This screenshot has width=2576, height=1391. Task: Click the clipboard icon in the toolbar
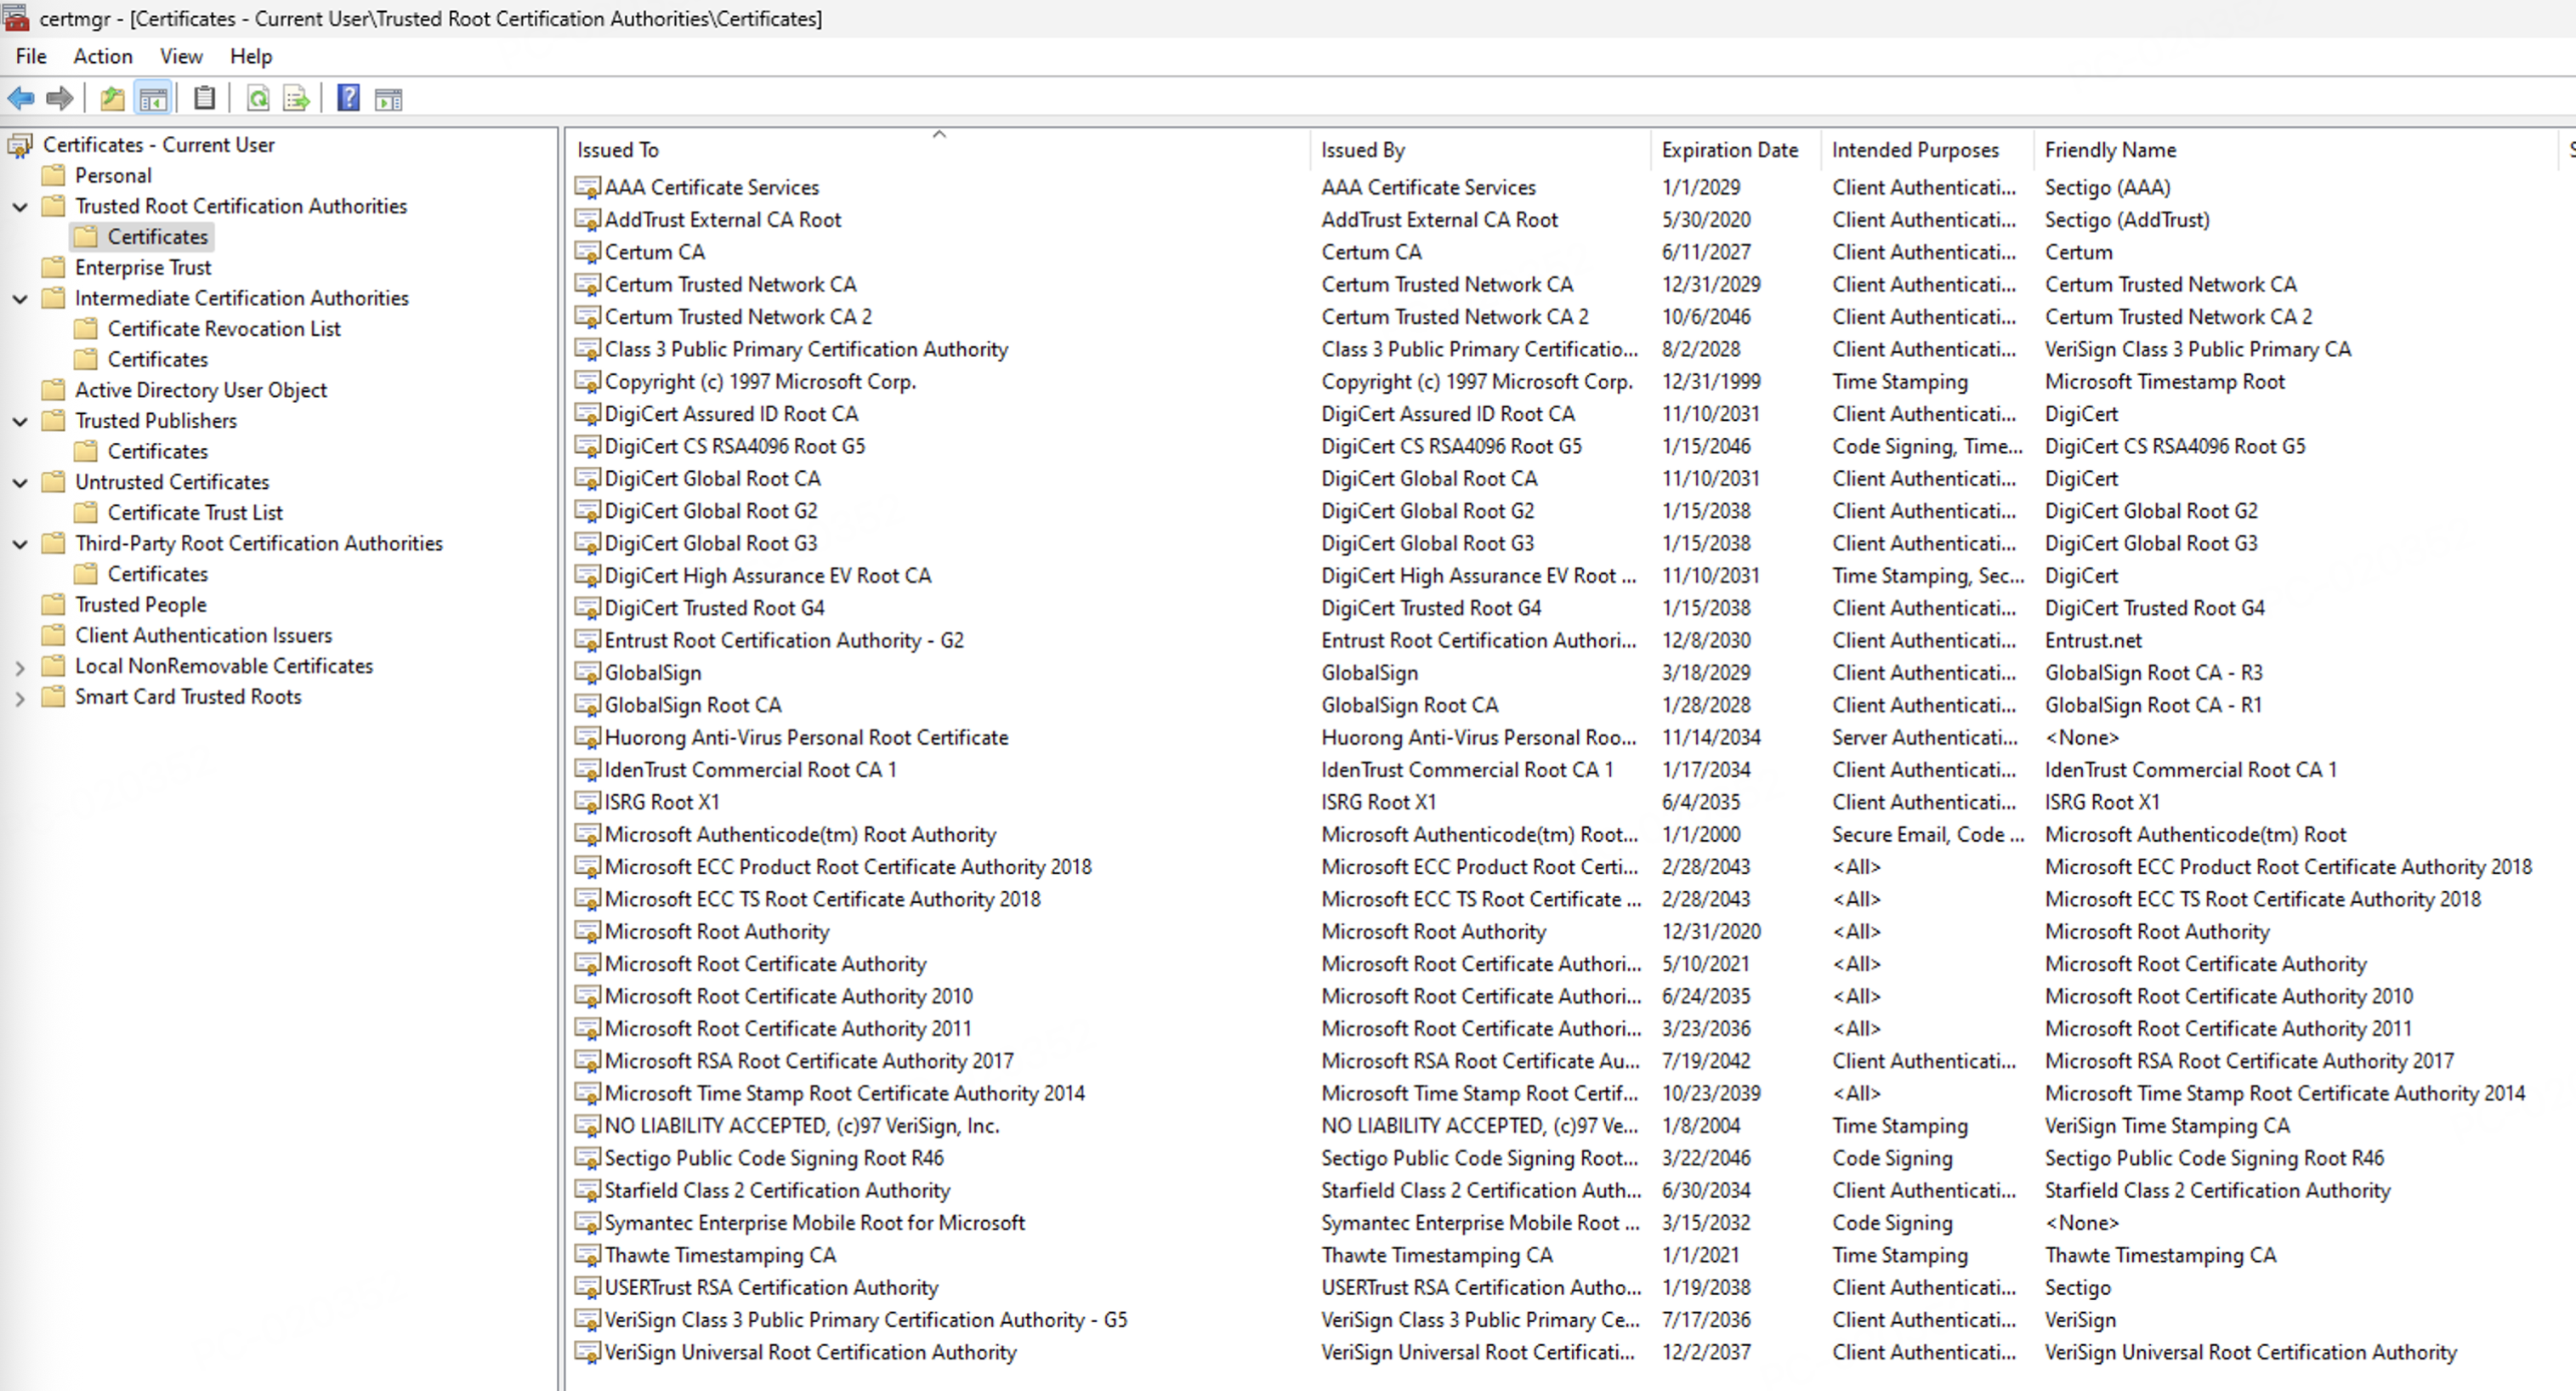click(x=204, y=98)
